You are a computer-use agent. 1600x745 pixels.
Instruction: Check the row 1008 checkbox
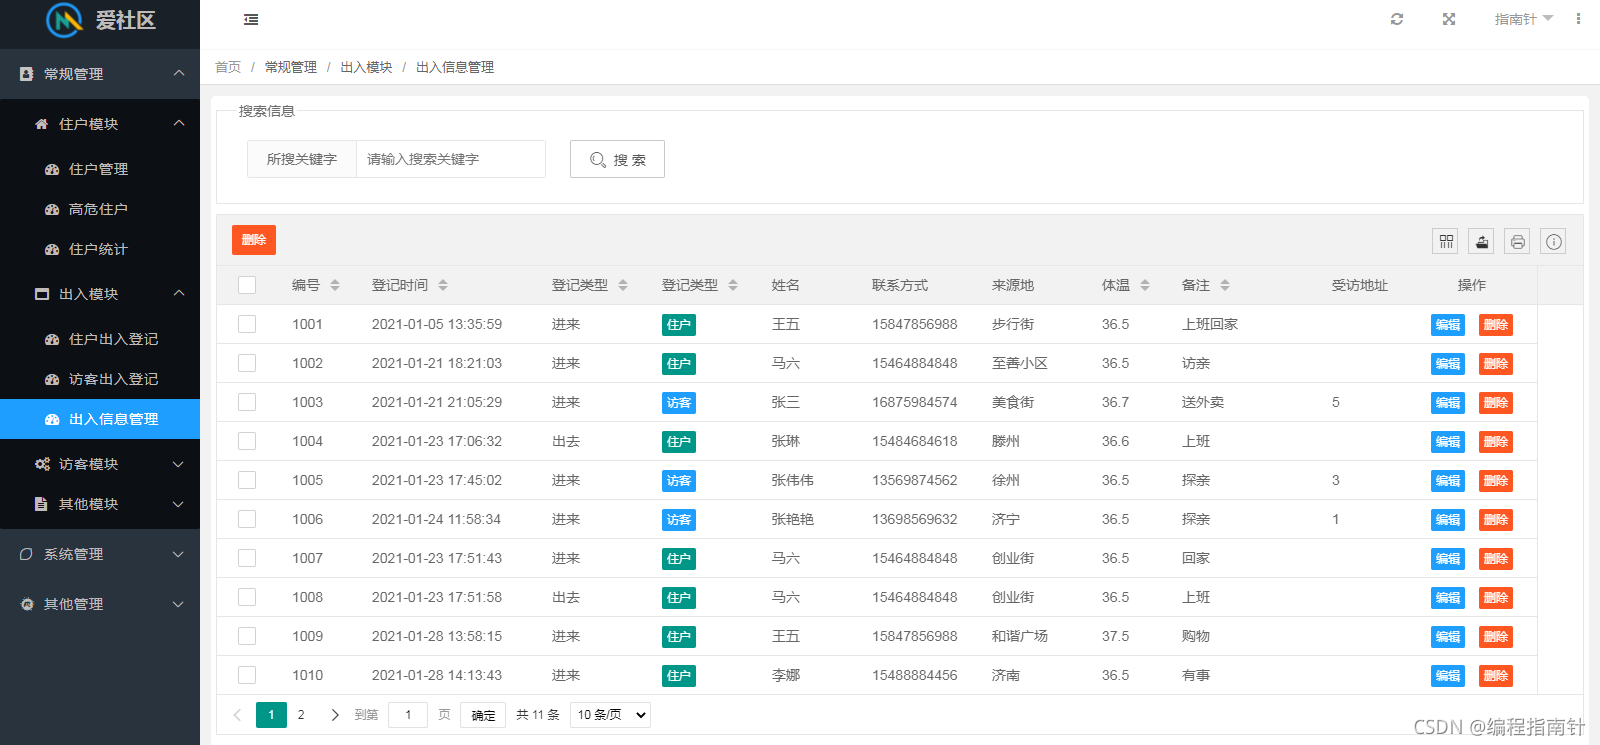(x=247, y=597)
